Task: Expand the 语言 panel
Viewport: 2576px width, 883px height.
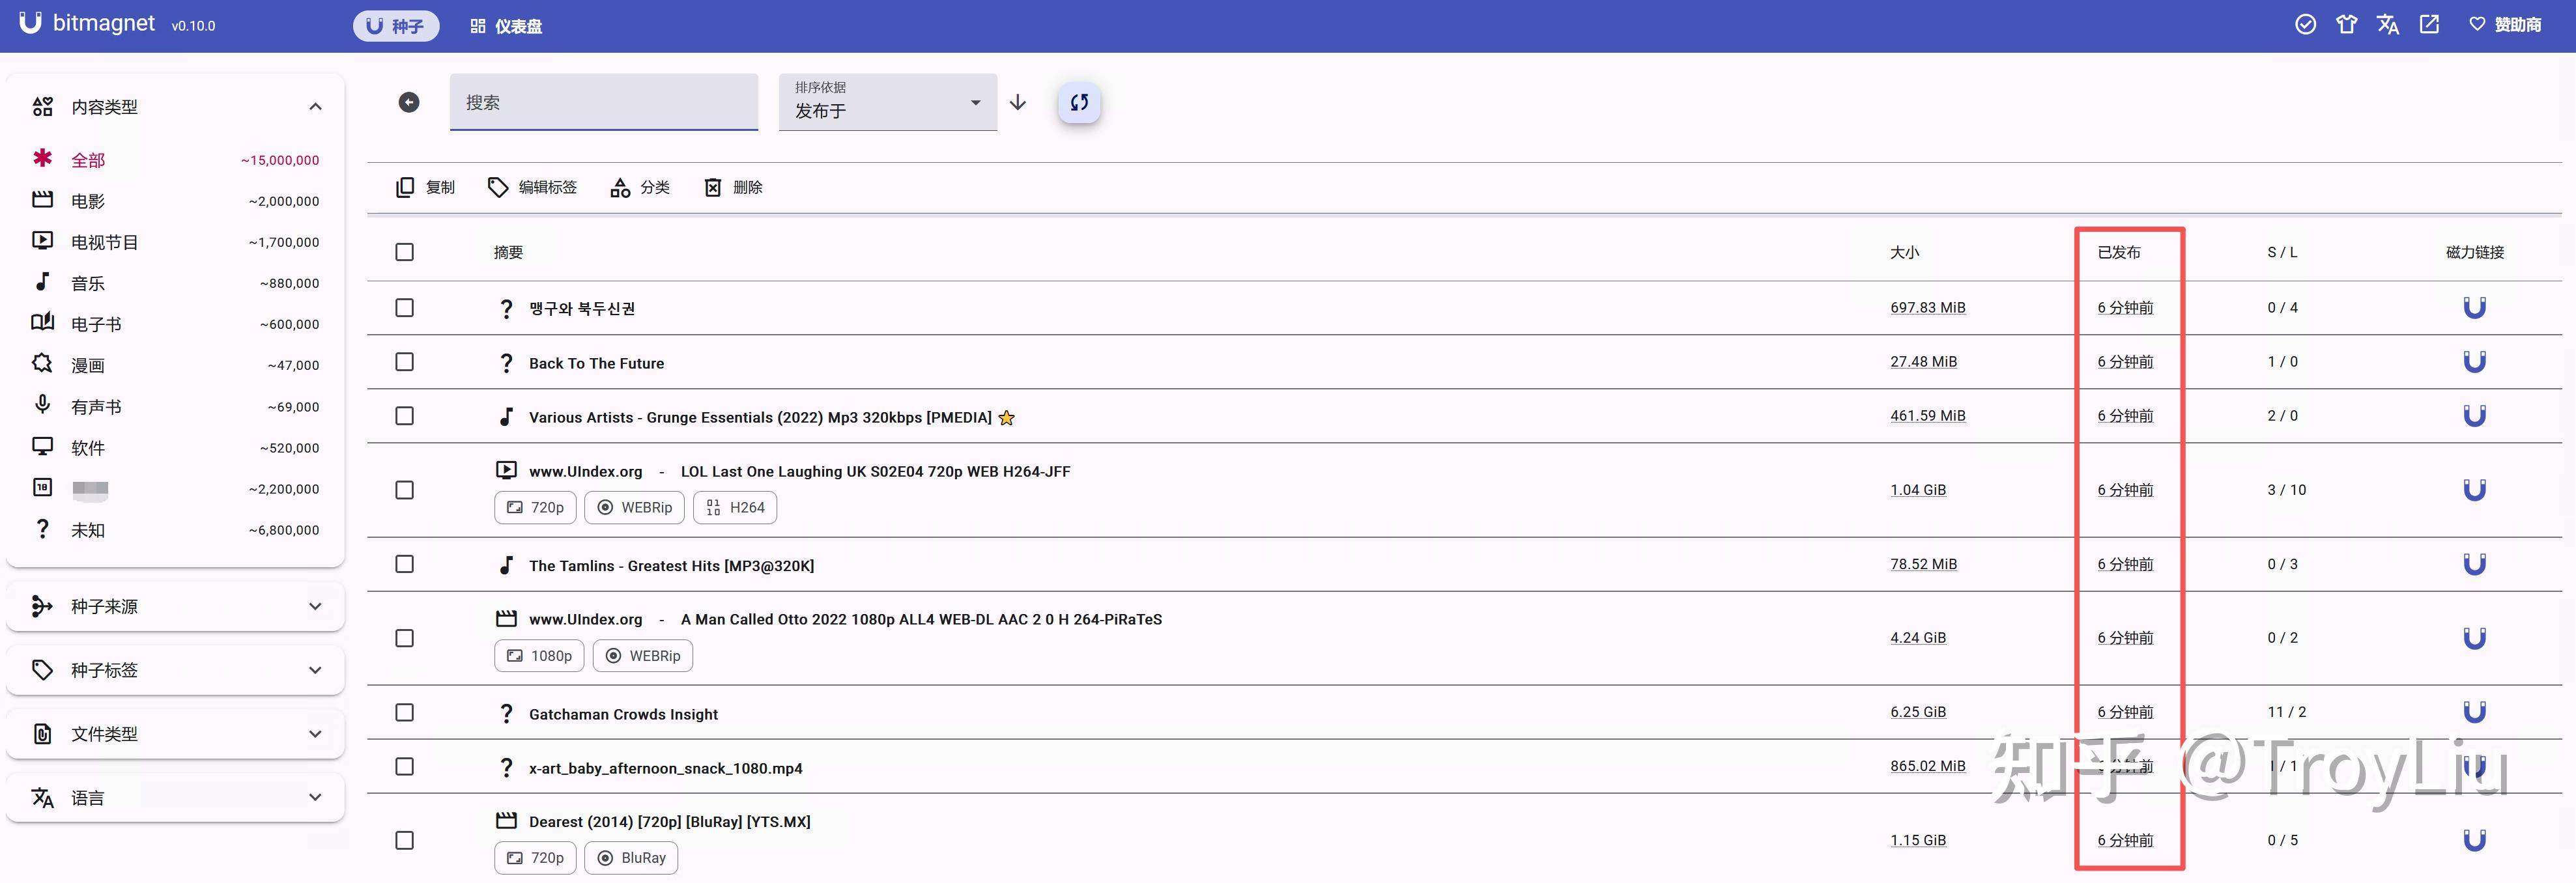Action: pos(176,798)
